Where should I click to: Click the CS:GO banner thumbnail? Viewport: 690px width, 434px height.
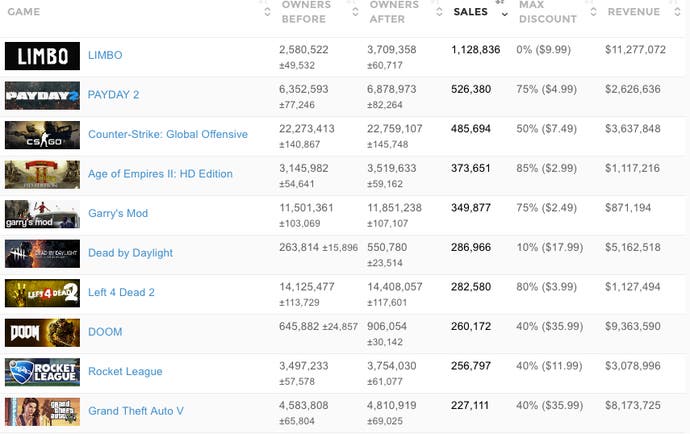coord(42,135)
